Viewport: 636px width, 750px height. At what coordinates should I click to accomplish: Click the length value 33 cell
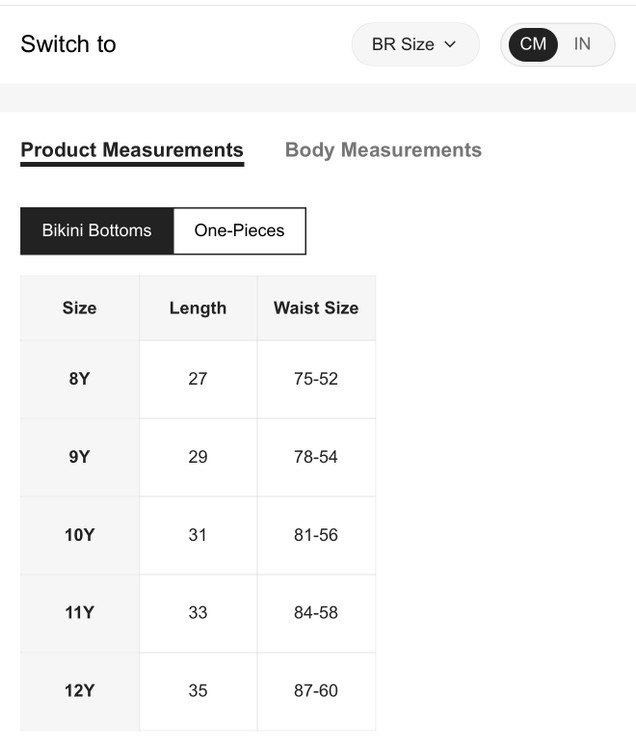pyautogui.click(x=198, y=613)
